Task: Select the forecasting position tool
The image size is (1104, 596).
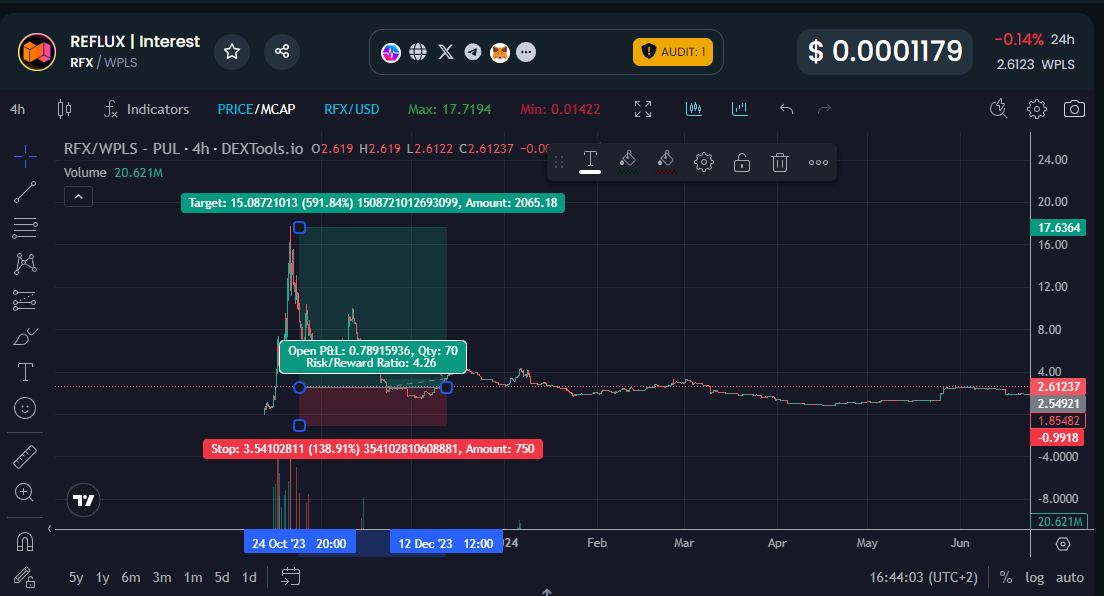Action: point(25,301)
